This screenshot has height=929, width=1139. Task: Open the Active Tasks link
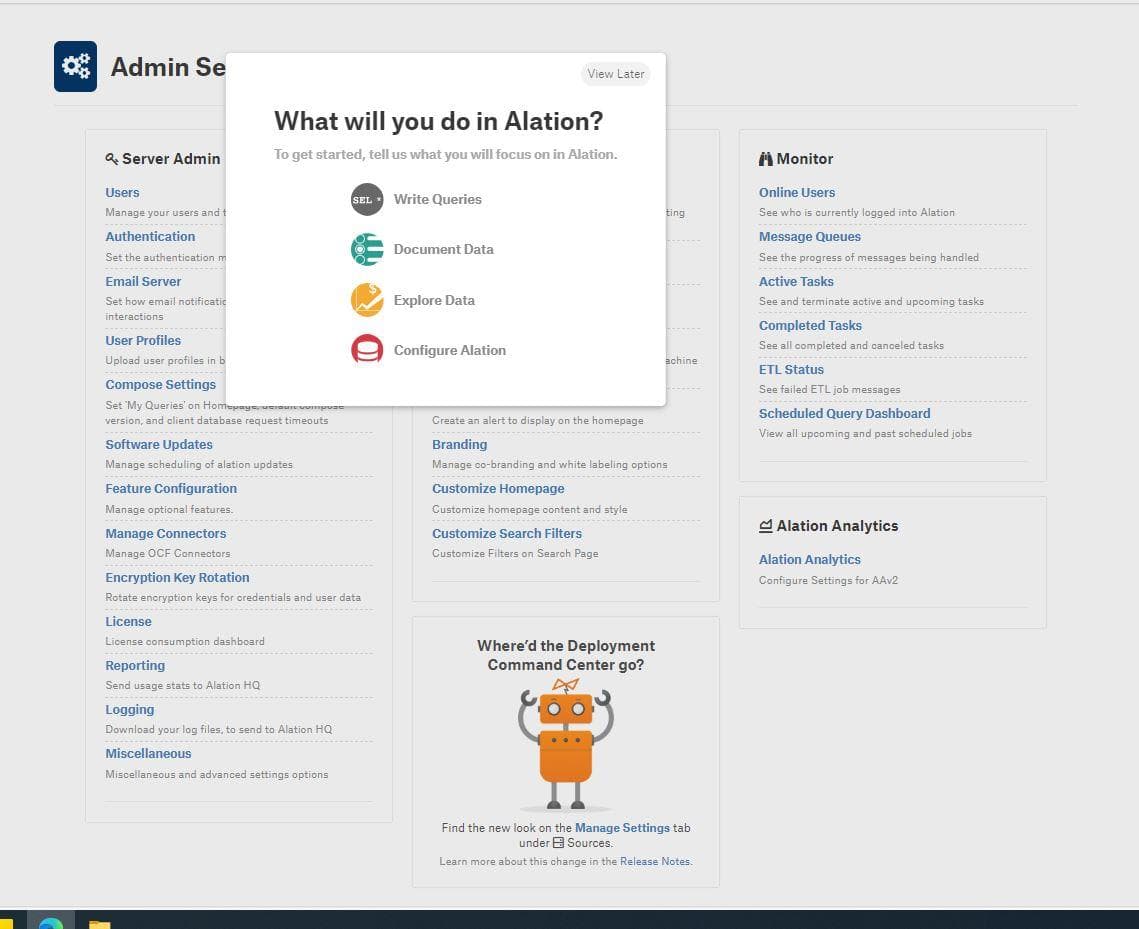796,281
